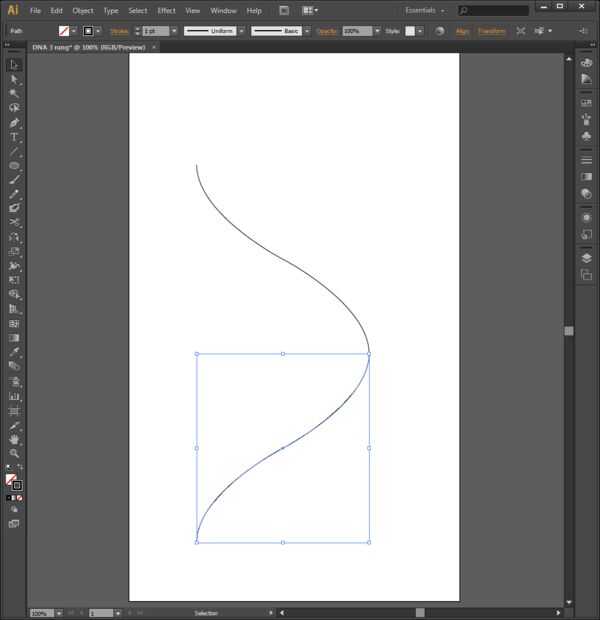Select the Blend tool

tap(14, 366)
